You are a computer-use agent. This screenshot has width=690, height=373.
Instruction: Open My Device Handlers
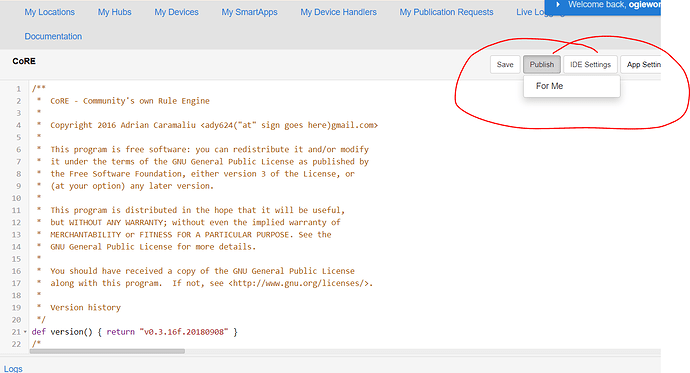coord(338,12)
